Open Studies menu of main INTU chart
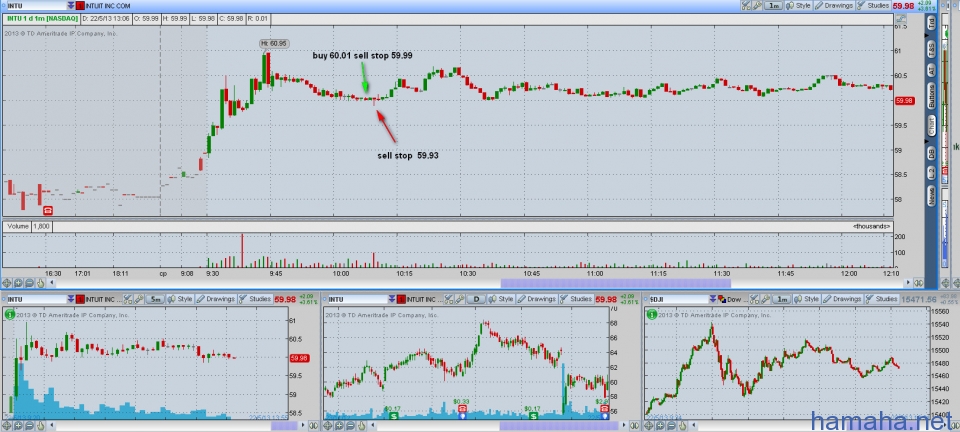Image resolution: width=960 pixels, height=432 pixels. [x=873, y=6]
